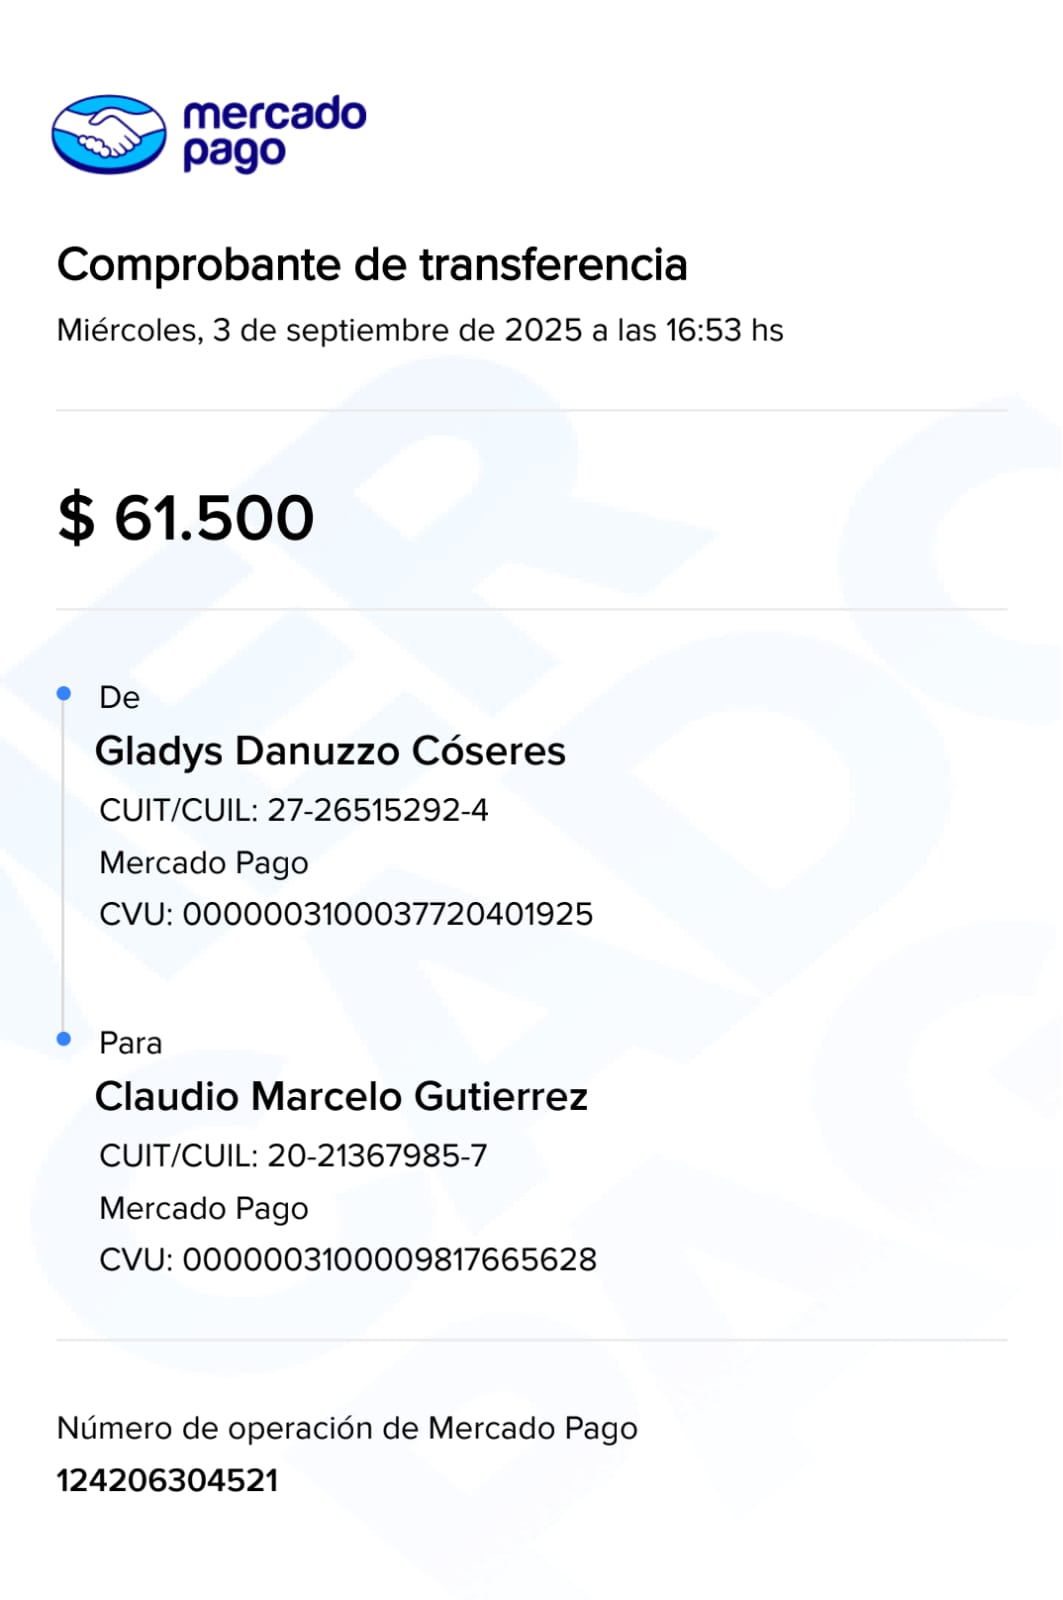
Task: Click the Mercado Pago handshake logo
Action: pyautogui.click(x=109, y=134)
